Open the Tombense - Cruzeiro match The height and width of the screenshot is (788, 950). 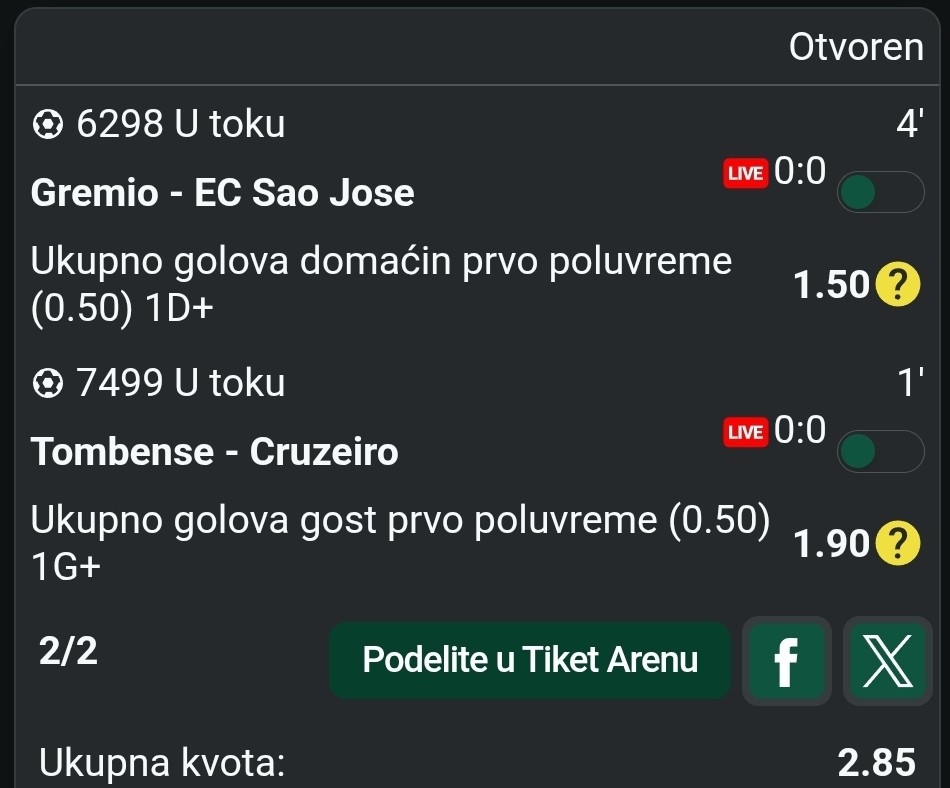pyautogui.click(x=215, y=452)
